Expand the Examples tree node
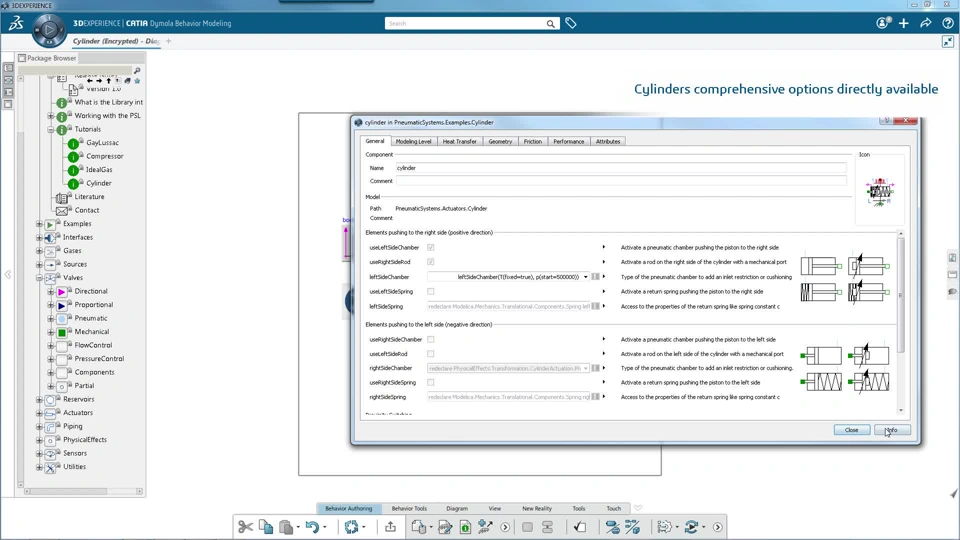Image resolution: width=960 pixels, height=540 pixels. (39, 224)
